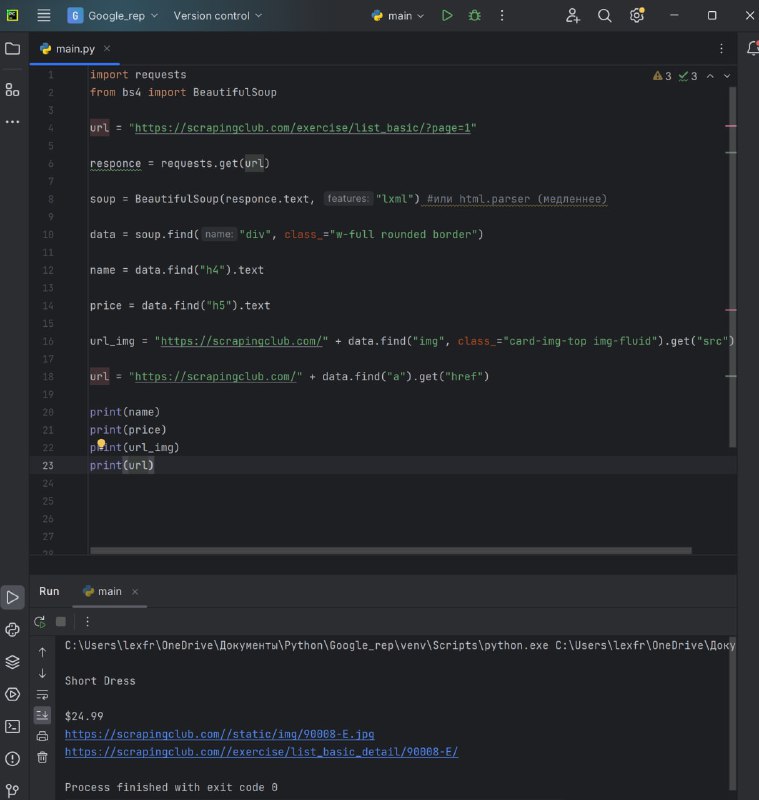759x800 pixels.
Task: Place cursor on line 23 print(url)
Action: pos(121,465)
